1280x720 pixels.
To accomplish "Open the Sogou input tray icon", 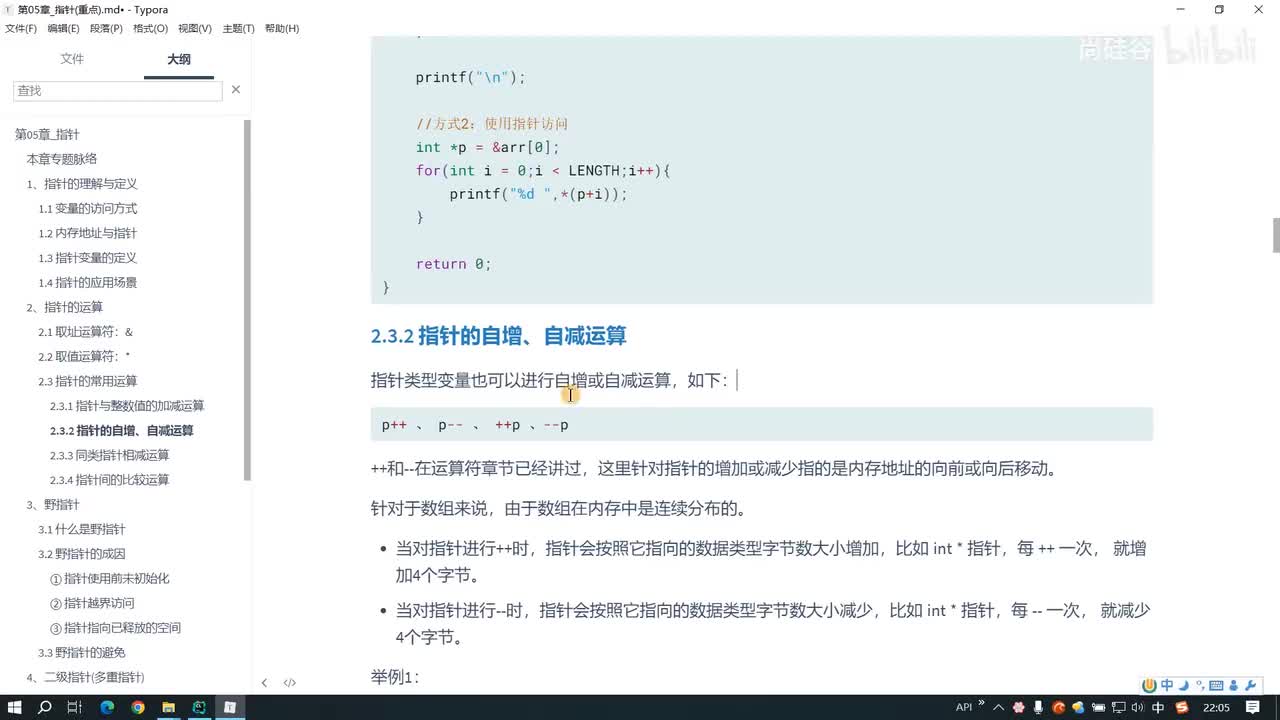I will [1182, 707].
